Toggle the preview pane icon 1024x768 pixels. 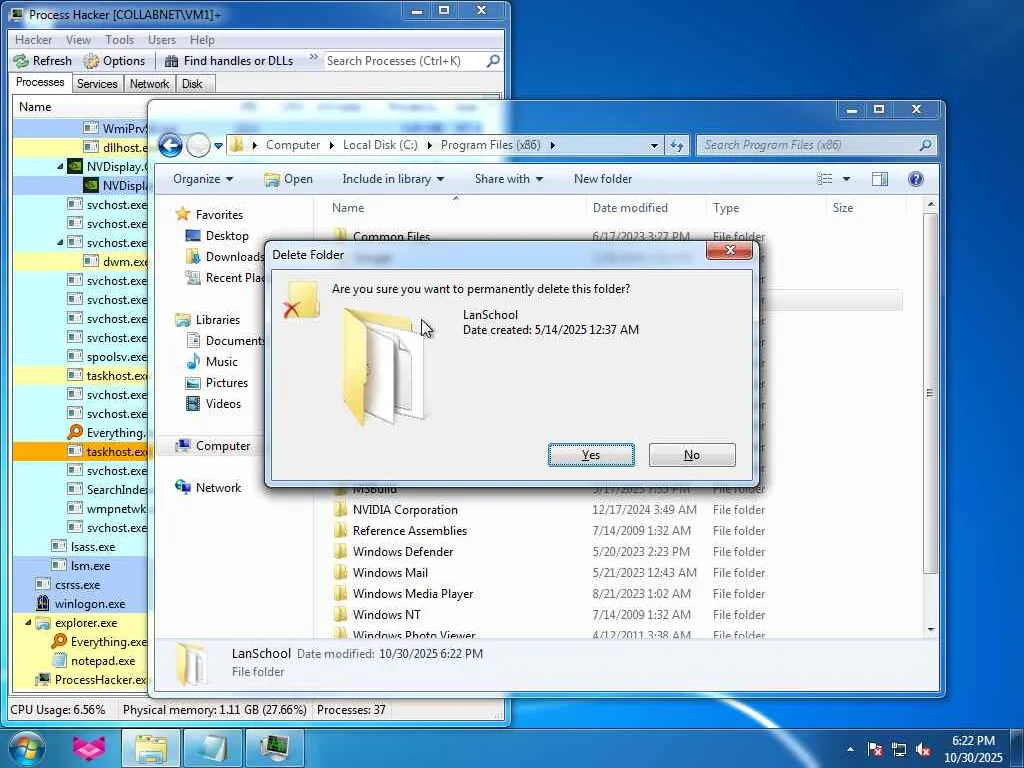point(880,179)
